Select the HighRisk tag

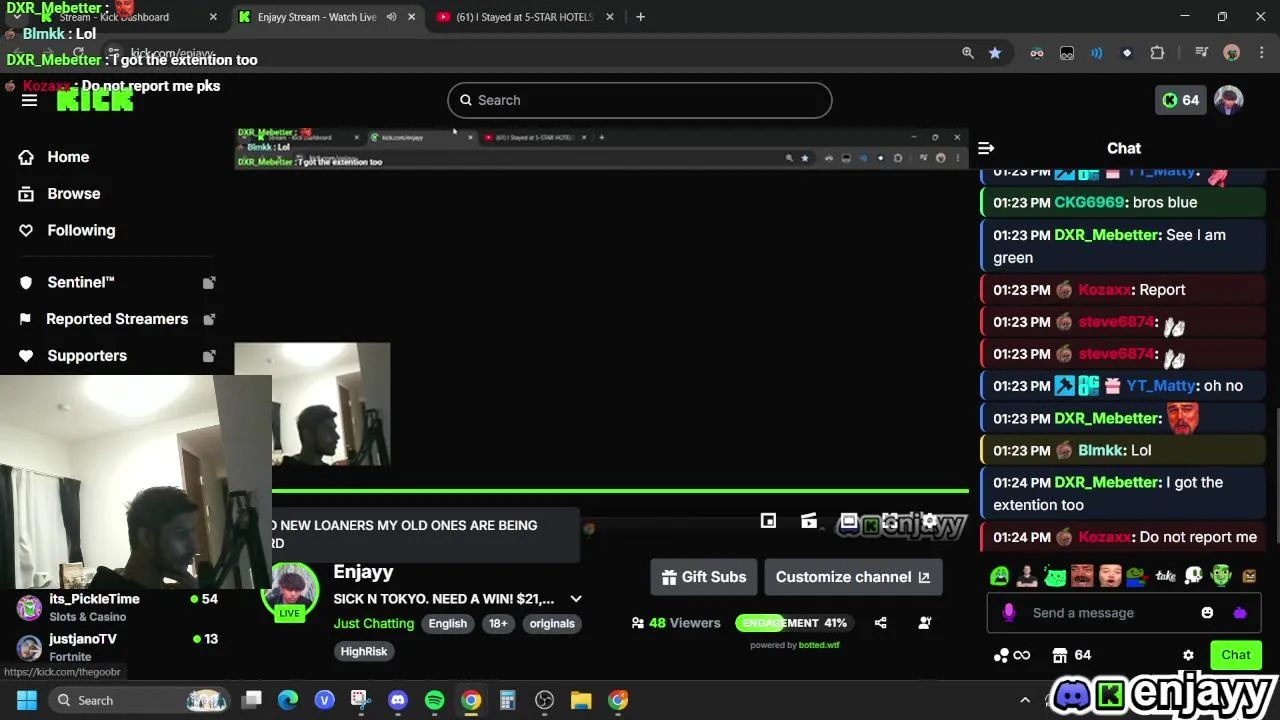(x=364, y=651)
